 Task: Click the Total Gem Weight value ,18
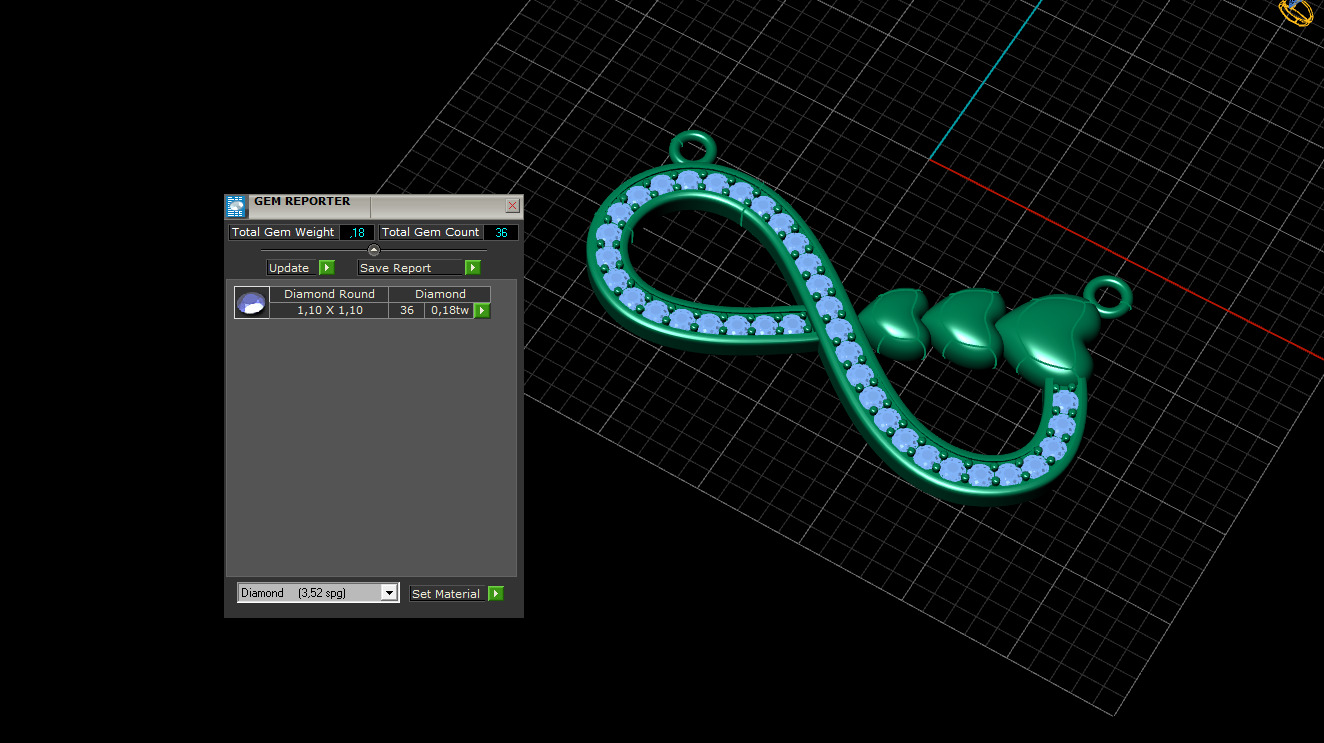coord(357,232)
